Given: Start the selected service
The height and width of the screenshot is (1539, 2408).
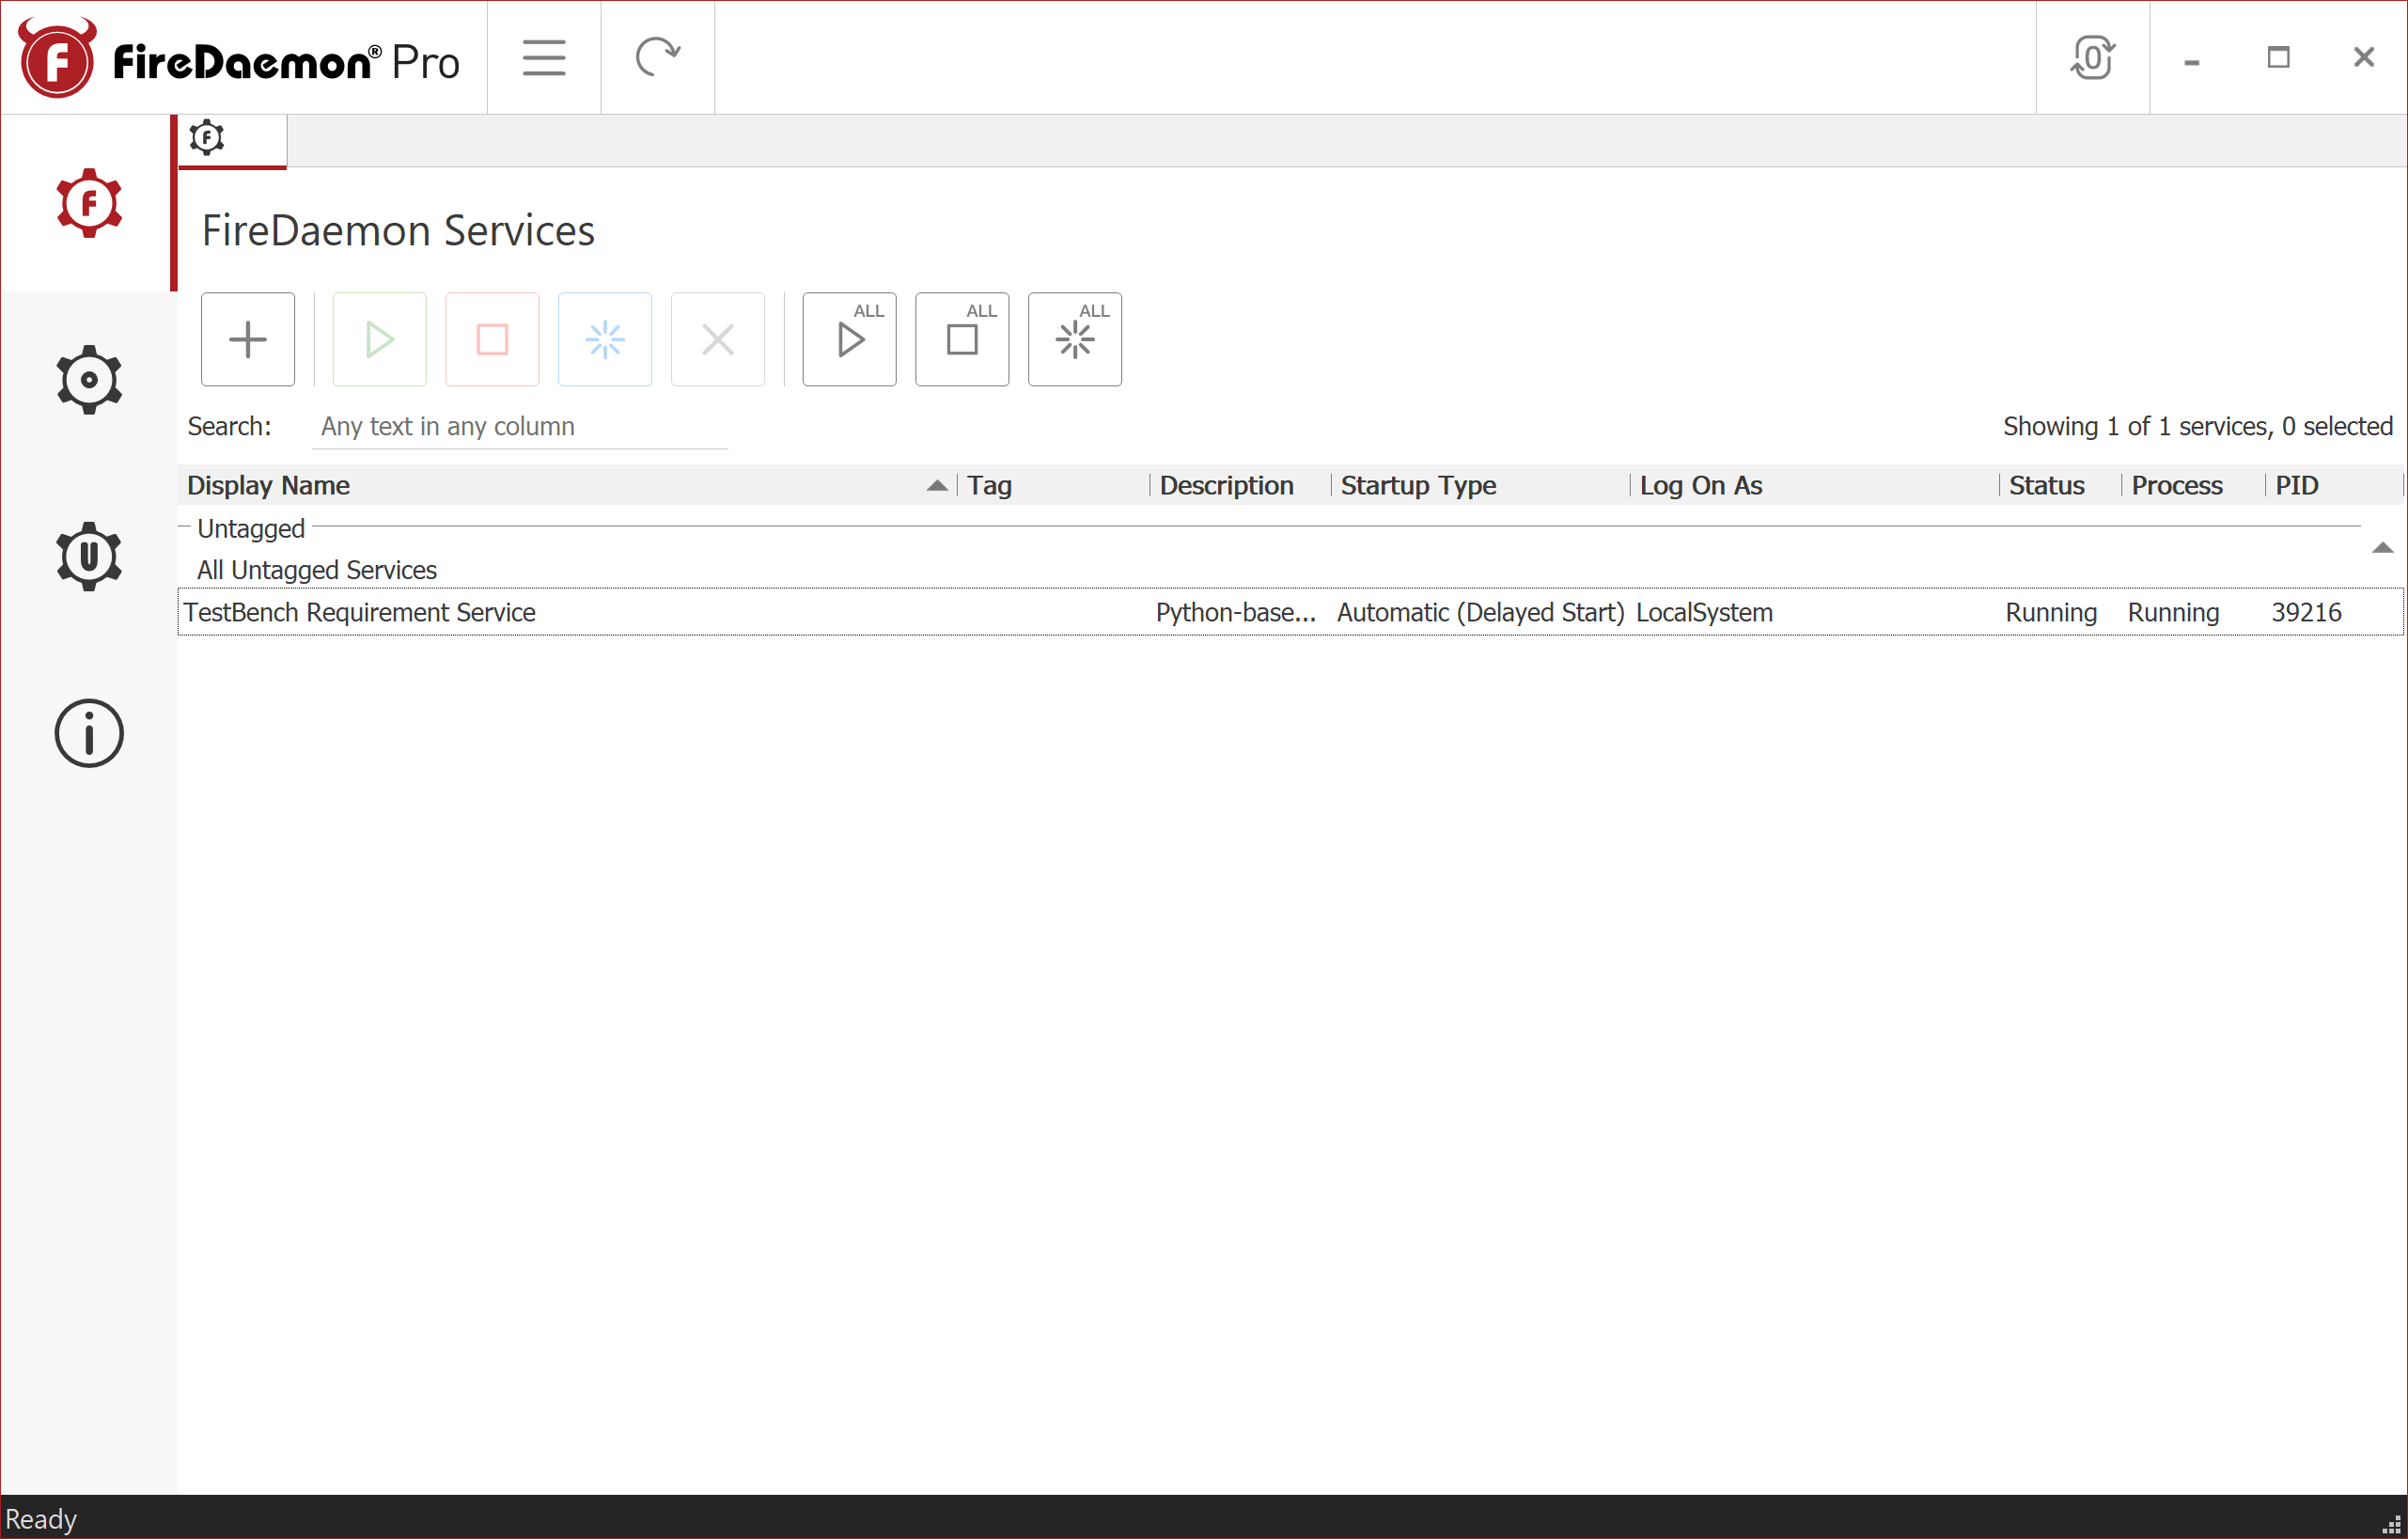Looking at the screenshot, I should [378, 339].
